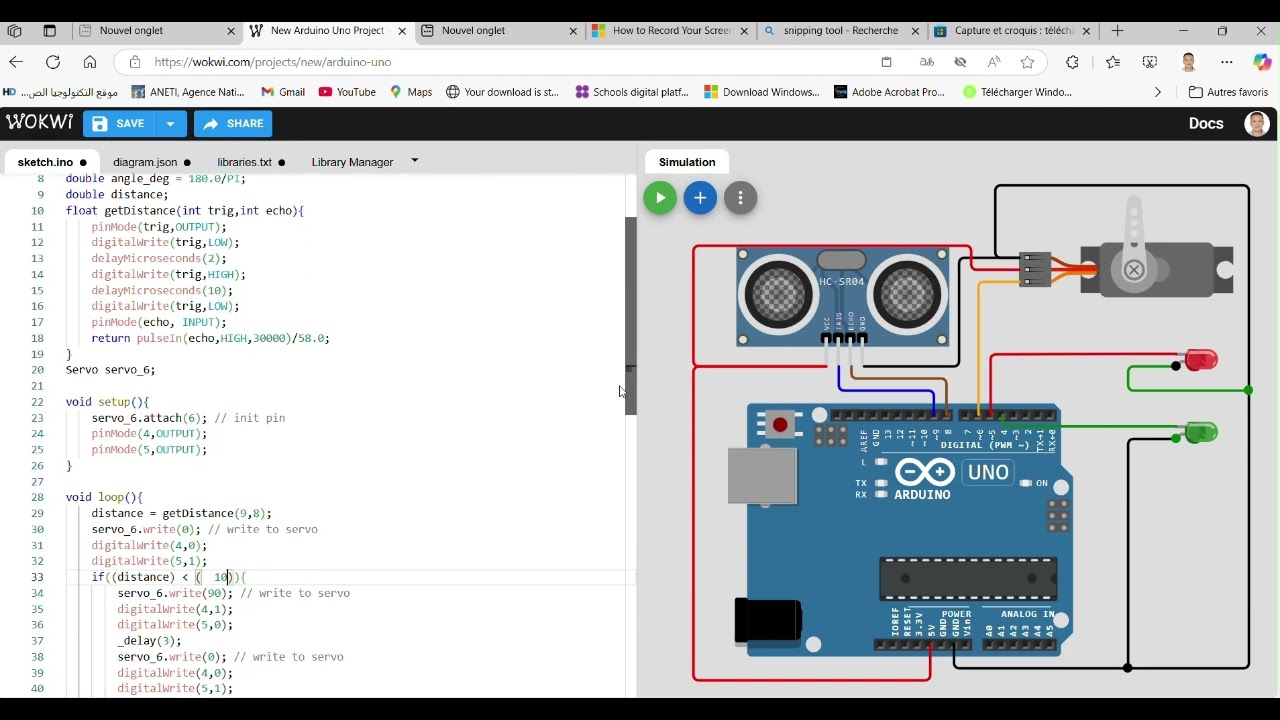The width and height of the screenshot is (1280, 720).
Task: Select the HC-SR04 ultrasonic sensor
Action: pyautogui.click(x=842, y=297)
